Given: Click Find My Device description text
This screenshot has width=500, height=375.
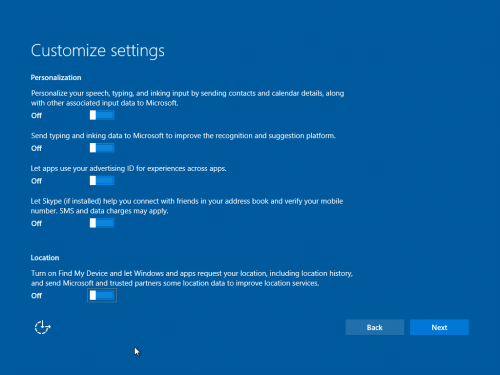Looking at the screenshot, I should tap(192, 278).
